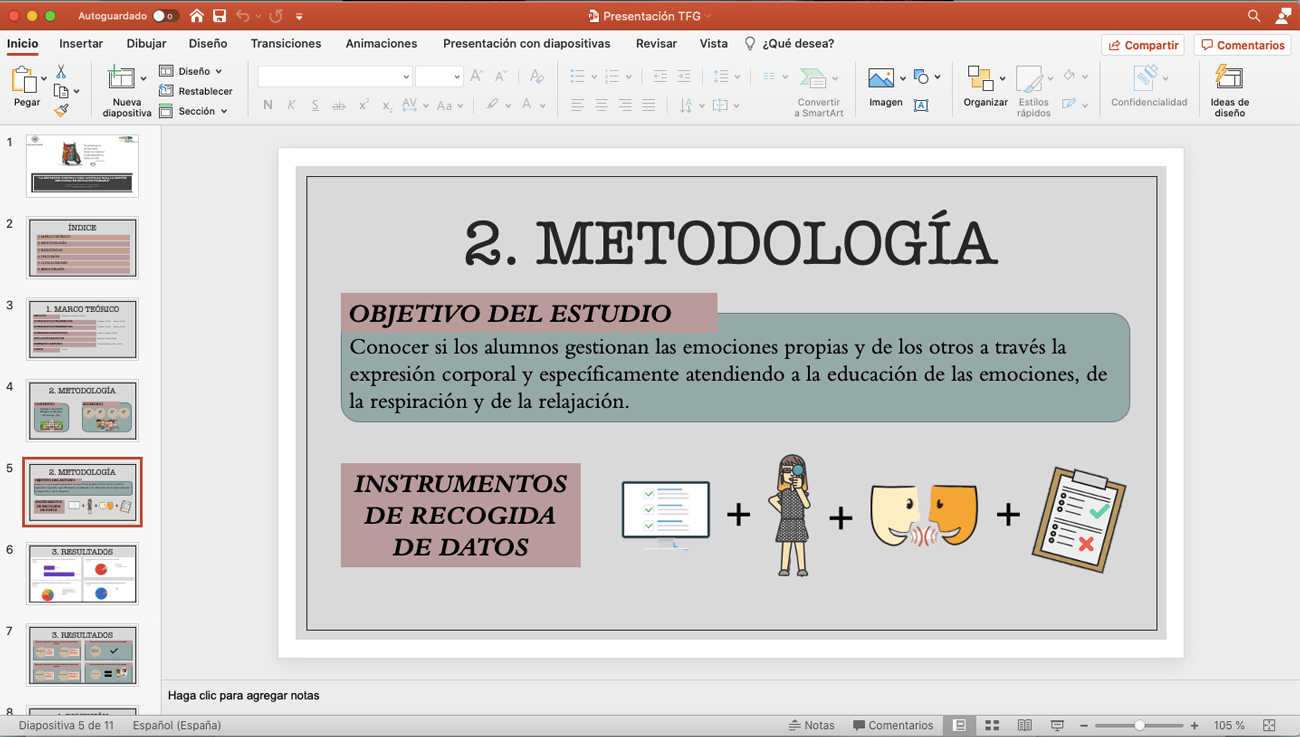Open the Revisar ribbon tab

tap(656, 43)
